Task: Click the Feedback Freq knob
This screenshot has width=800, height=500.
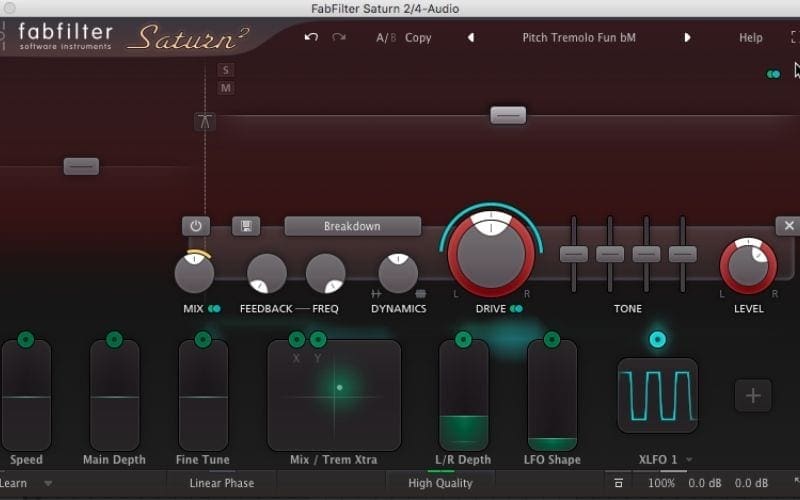Action: pyautogui.click(x=326, y=273)
